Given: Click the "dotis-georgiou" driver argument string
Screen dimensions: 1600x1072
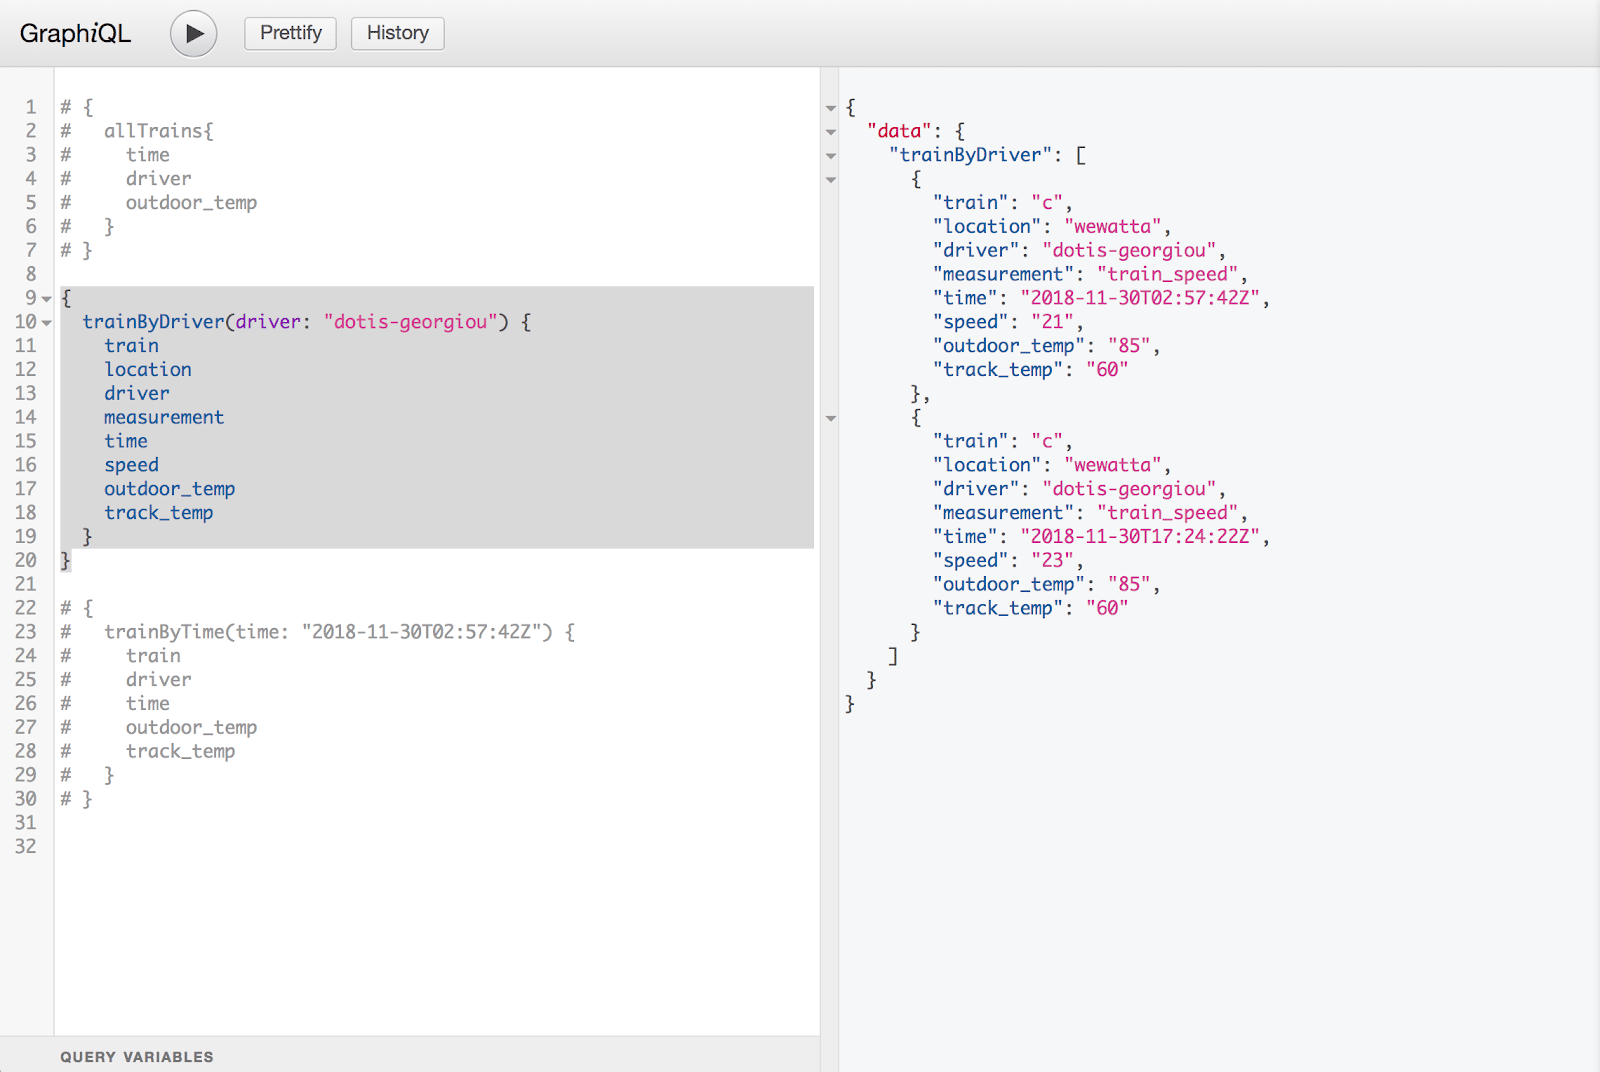Looking at the screenshot, I should click(x=410, y=322).
